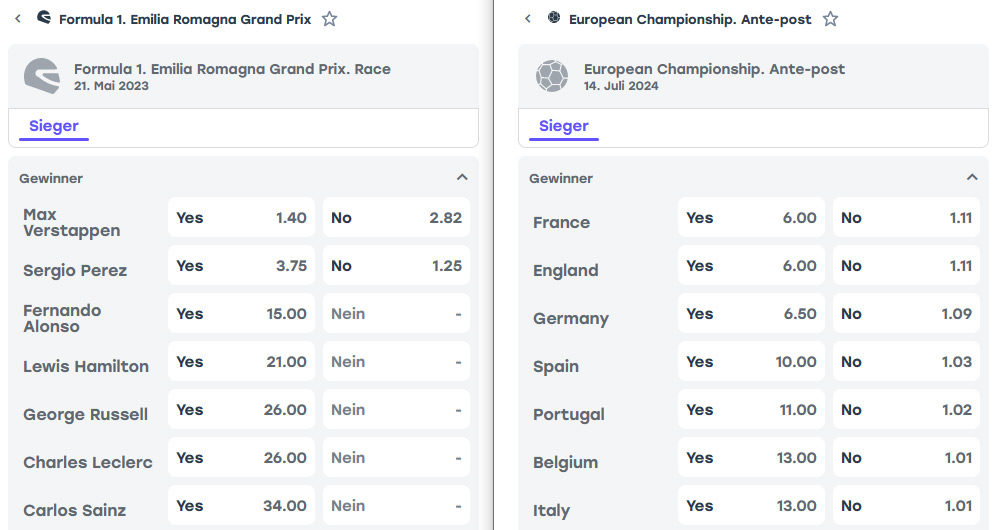Screen dimensions: 996x530
Task: Click the Sergio Perez driver name
Action: [x=75, y=270]
